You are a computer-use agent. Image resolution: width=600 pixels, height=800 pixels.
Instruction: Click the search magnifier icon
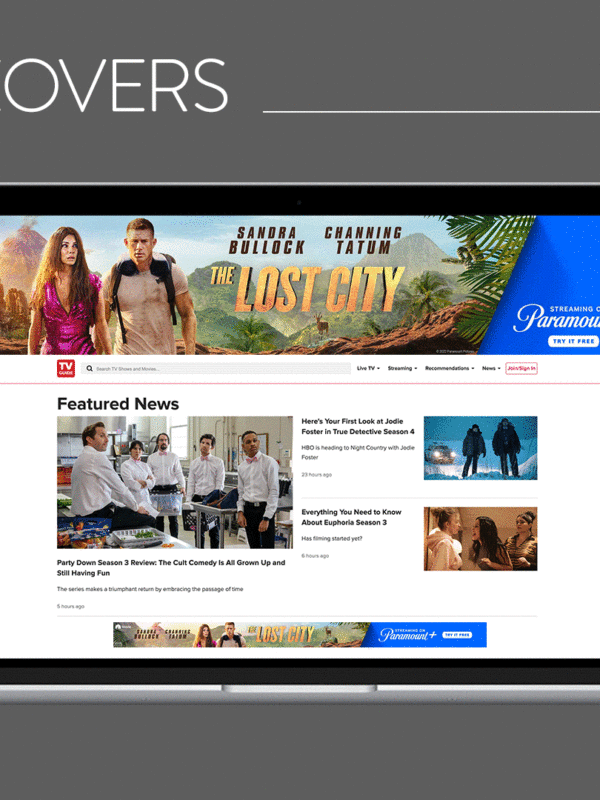pyautogui.click(x=89, y=368)
